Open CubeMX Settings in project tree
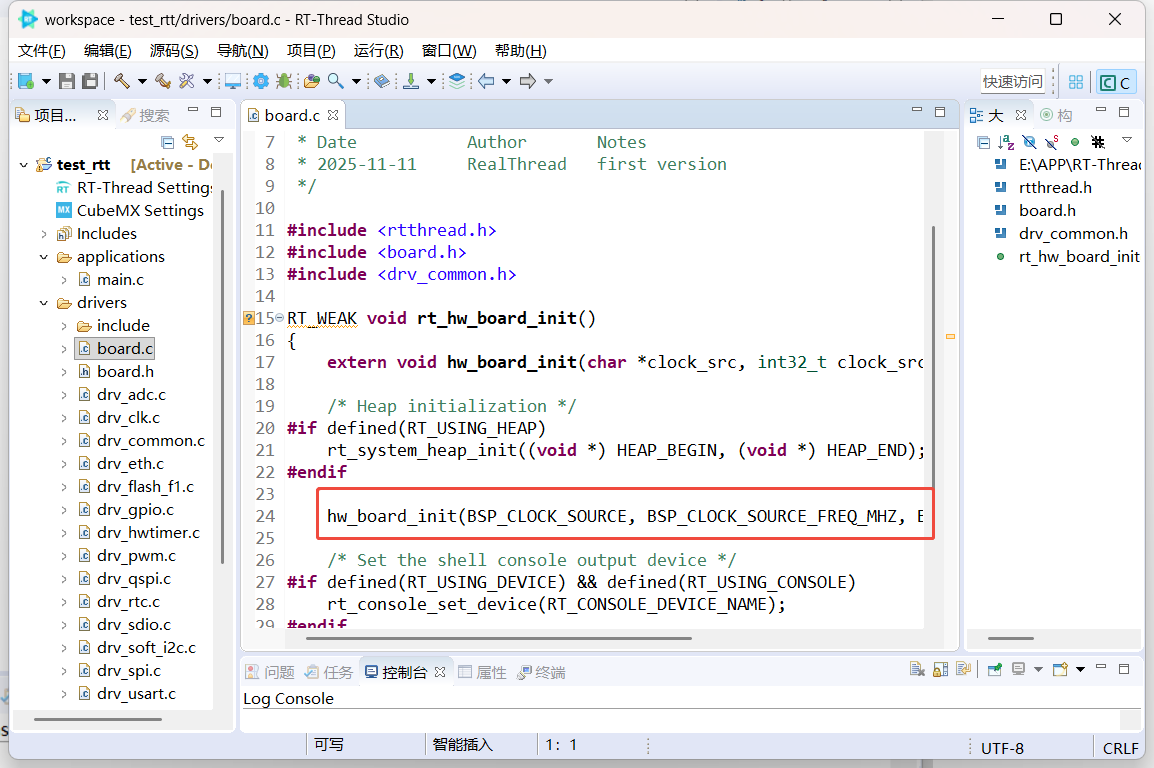 pos(140,211)
